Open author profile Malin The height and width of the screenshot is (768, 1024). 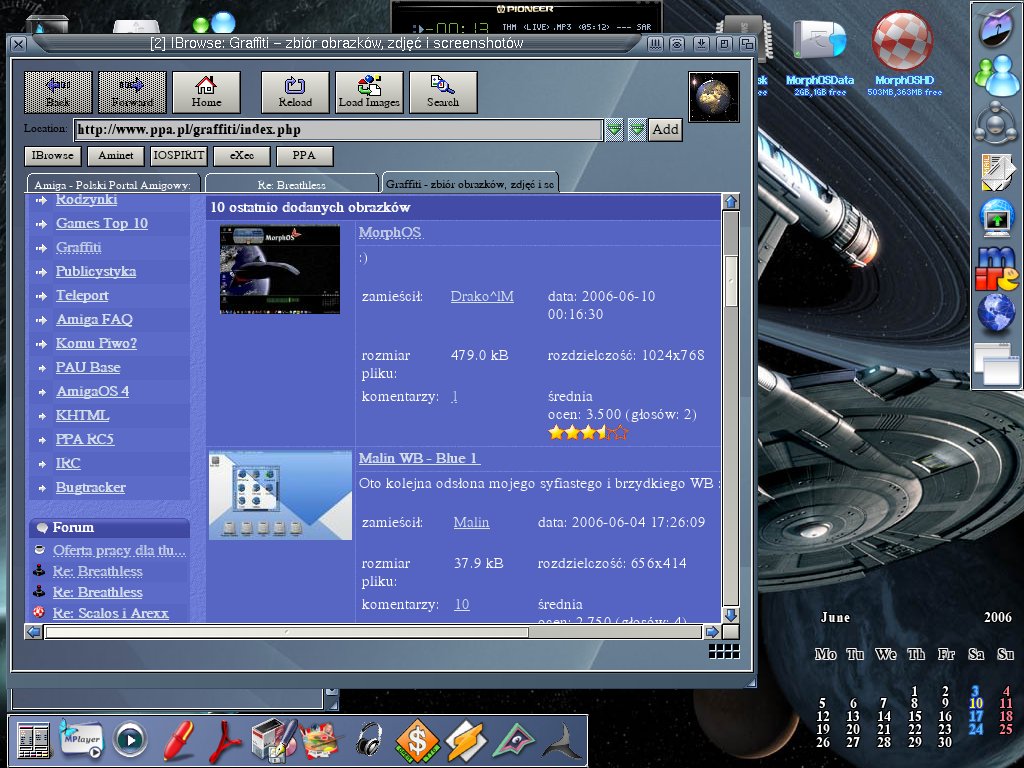pyautogui.click(x=472, y=522)
